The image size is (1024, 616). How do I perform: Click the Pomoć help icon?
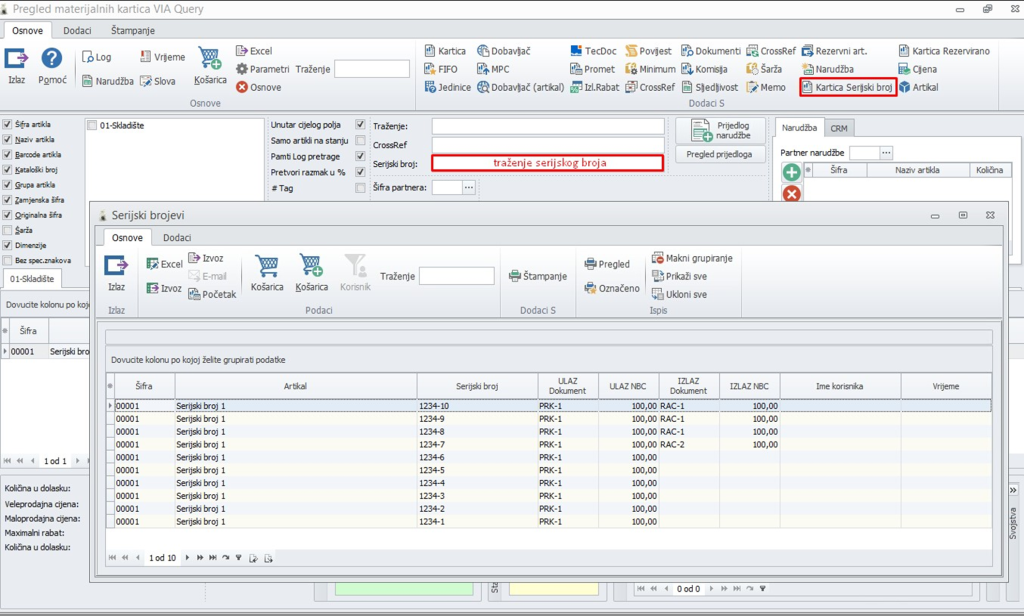tap(51, 59)
